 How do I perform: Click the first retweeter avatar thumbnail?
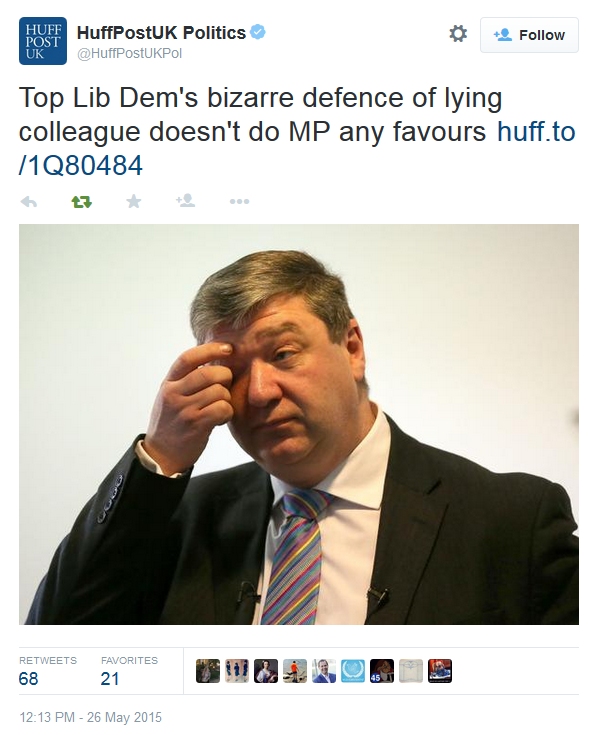[x=208, y=671]
